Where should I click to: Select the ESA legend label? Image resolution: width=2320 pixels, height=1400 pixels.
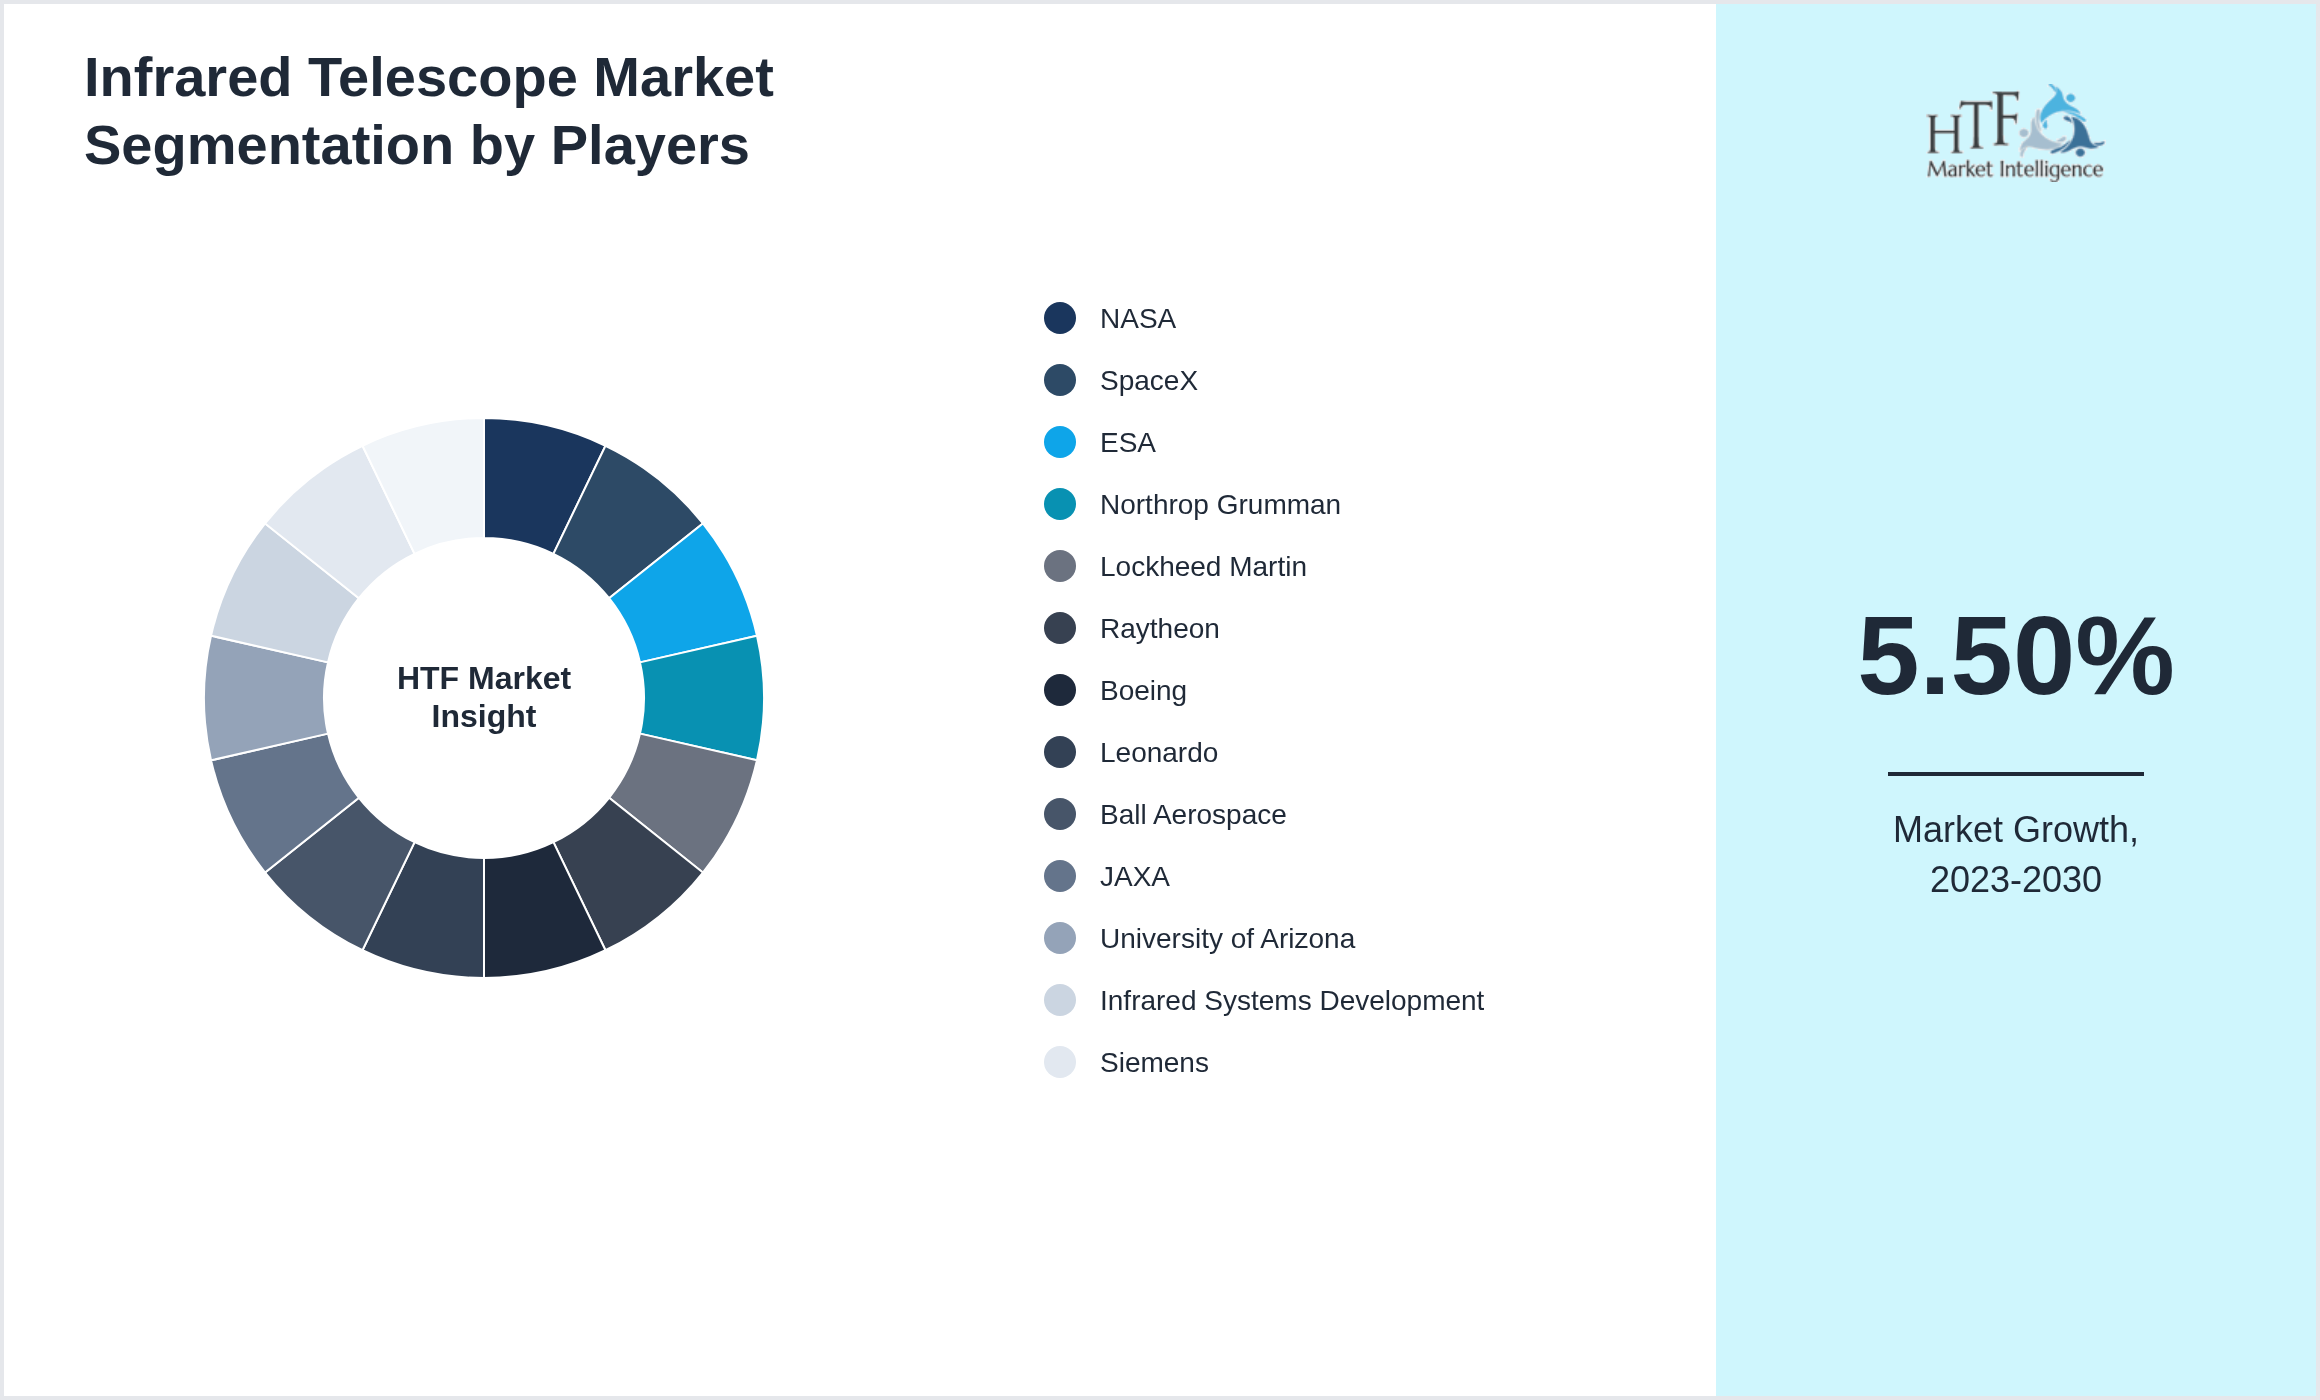coord(1128,443)
